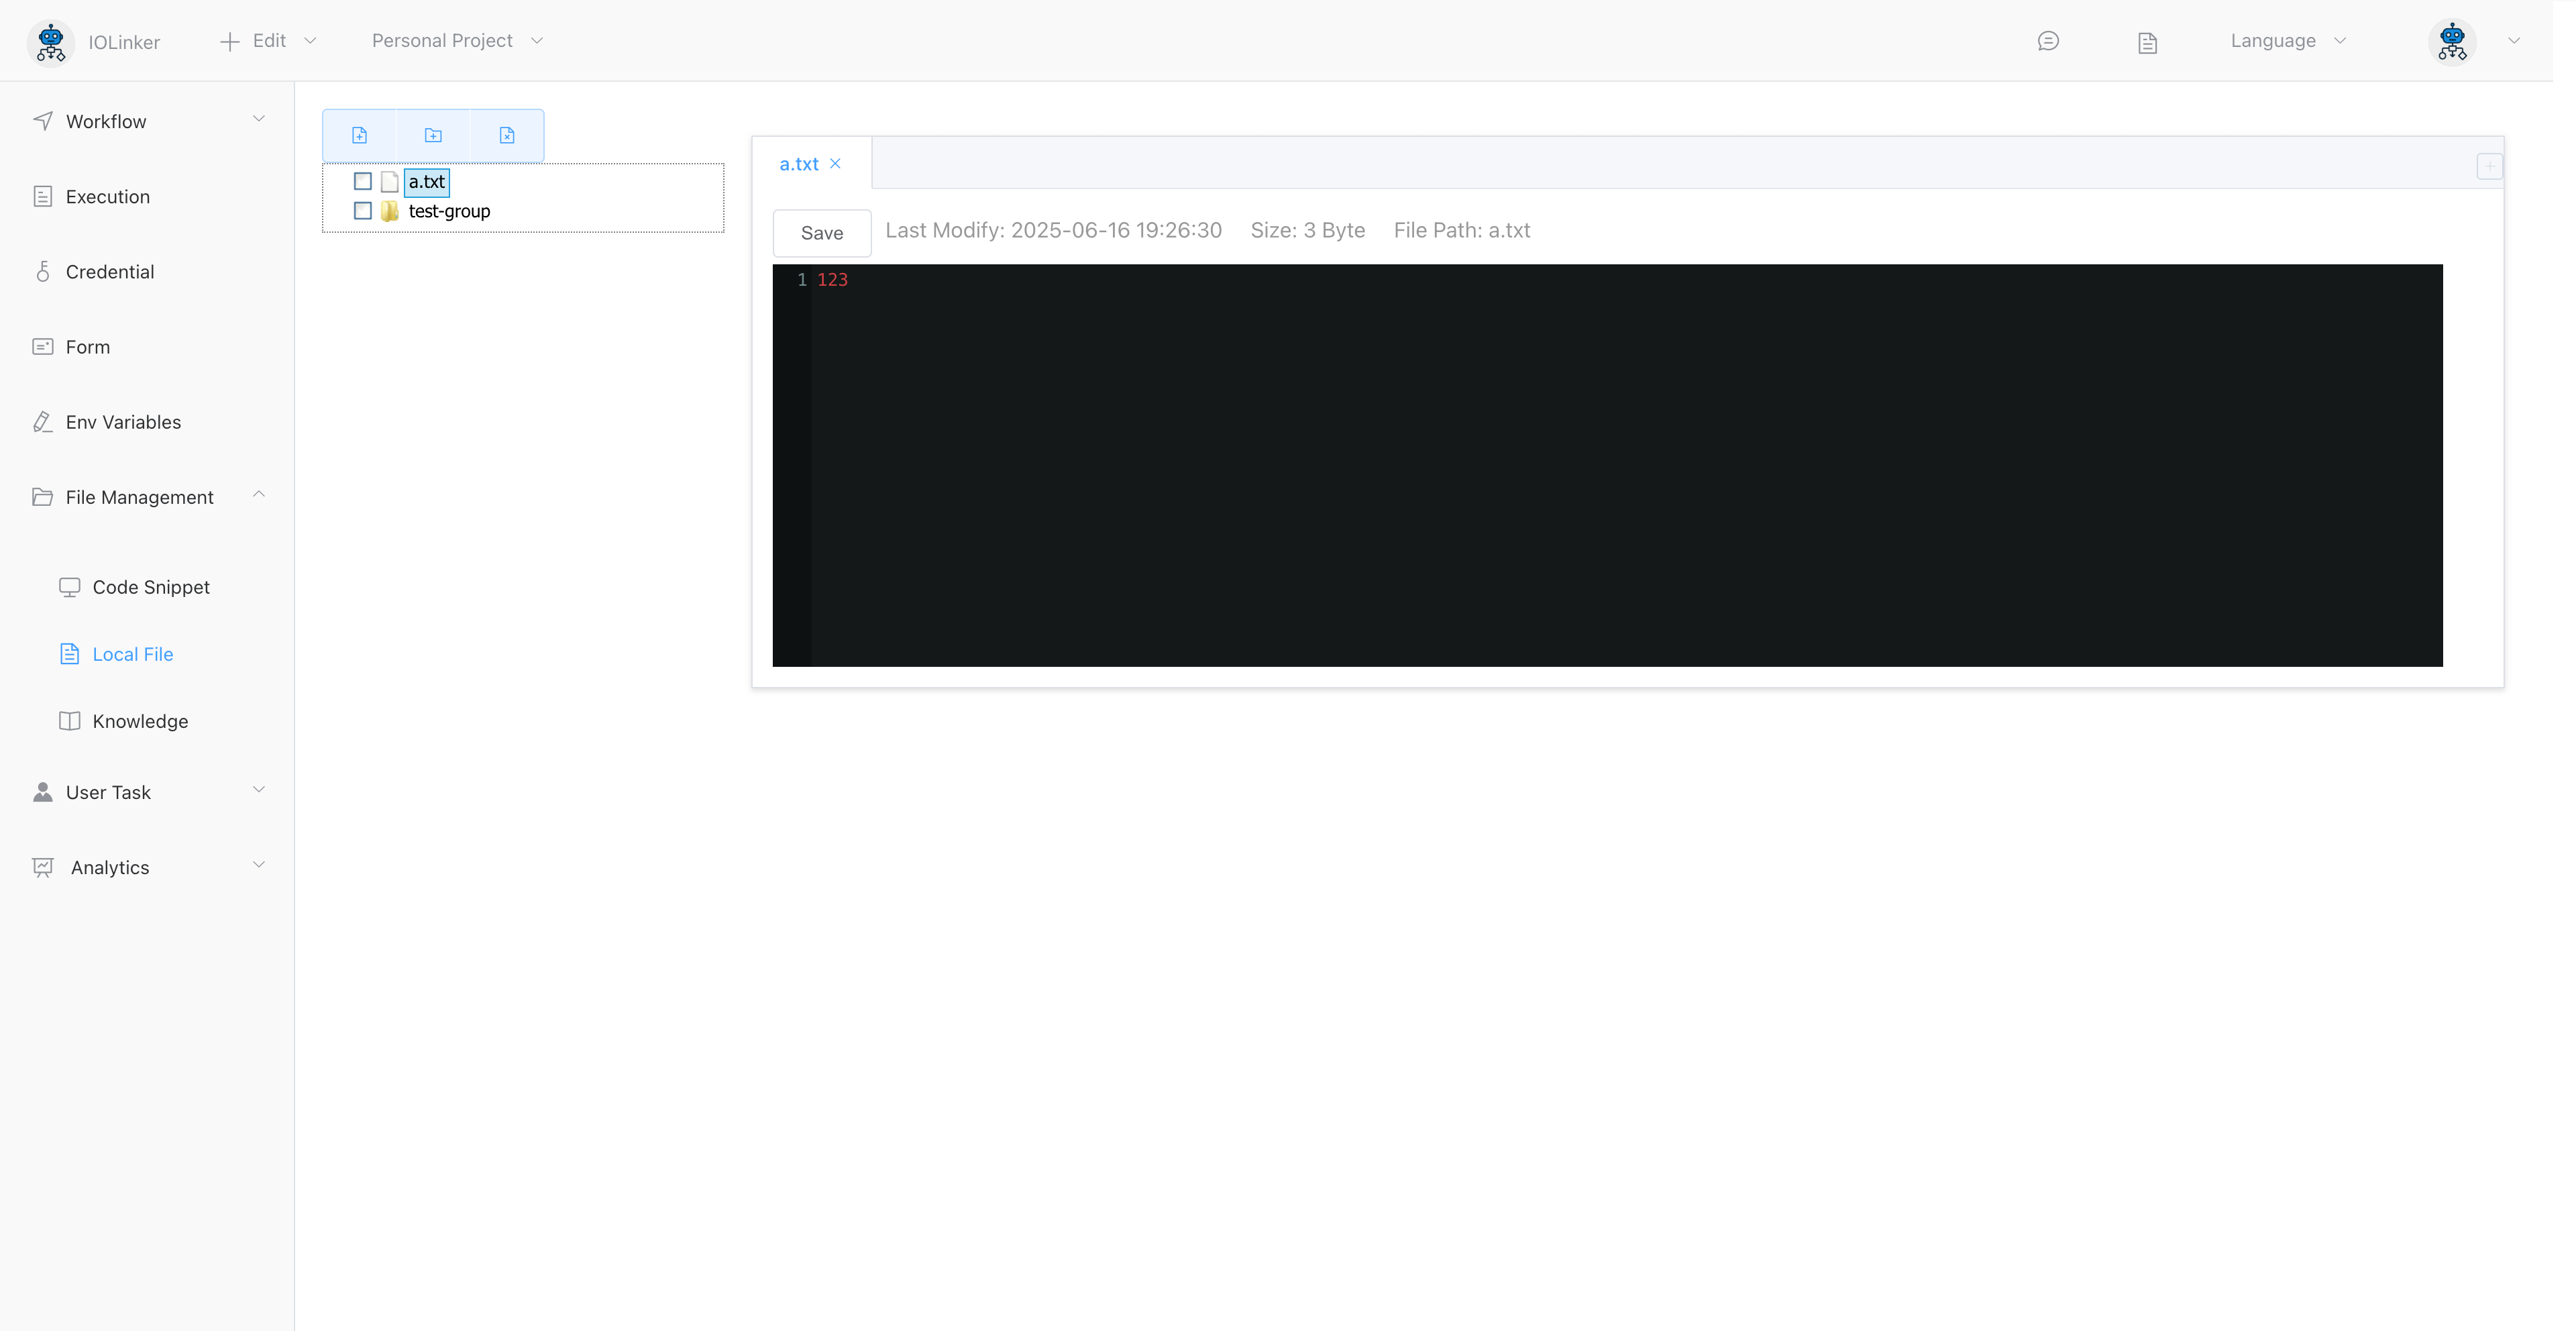Click the Save button
Image resolution: width=2576 pixels, height=1331 pixels.
tap(821, 233)
